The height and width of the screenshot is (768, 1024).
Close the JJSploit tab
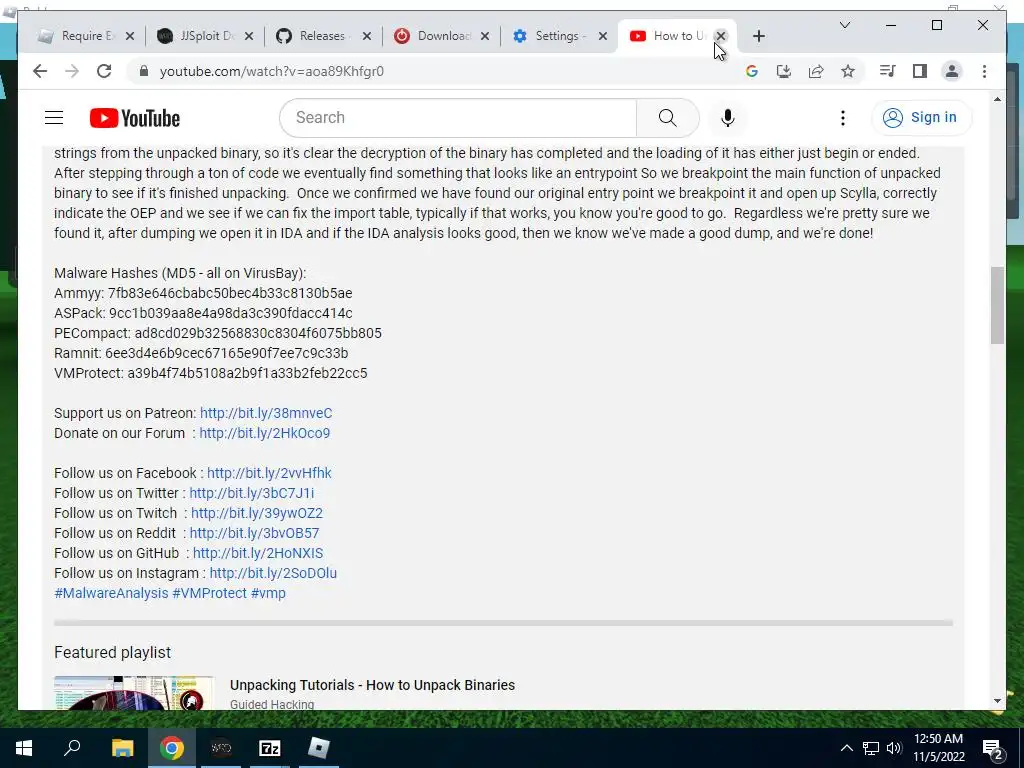pos(248,36)
